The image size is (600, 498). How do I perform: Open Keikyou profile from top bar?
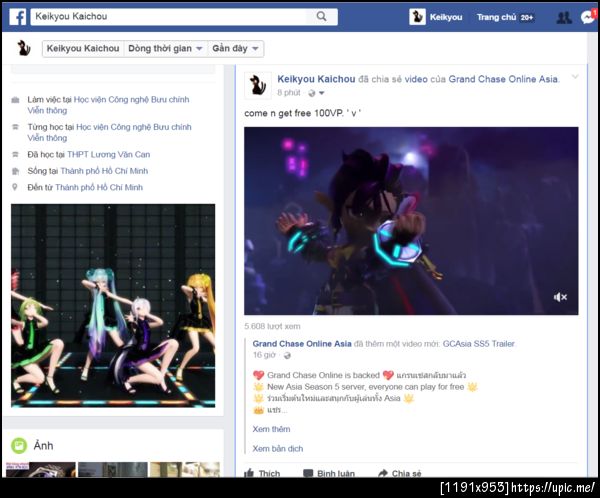click(x=436, y=17)
